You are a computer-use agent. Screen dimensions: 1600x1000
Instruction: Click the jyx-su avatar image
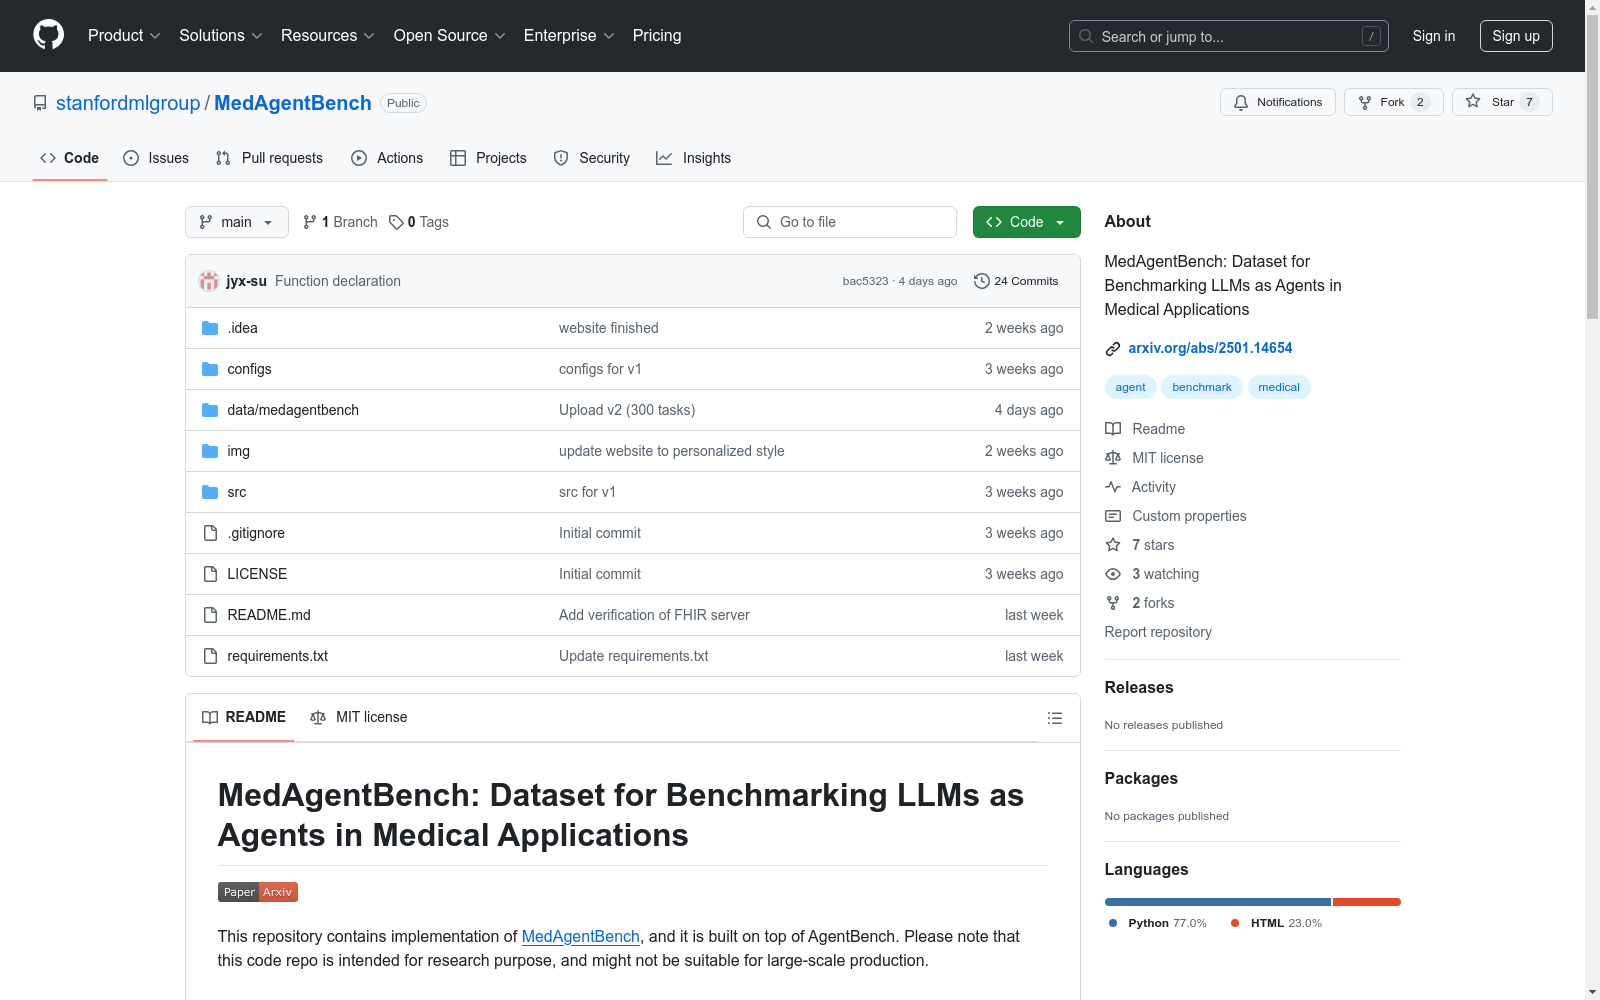(209, 281)
